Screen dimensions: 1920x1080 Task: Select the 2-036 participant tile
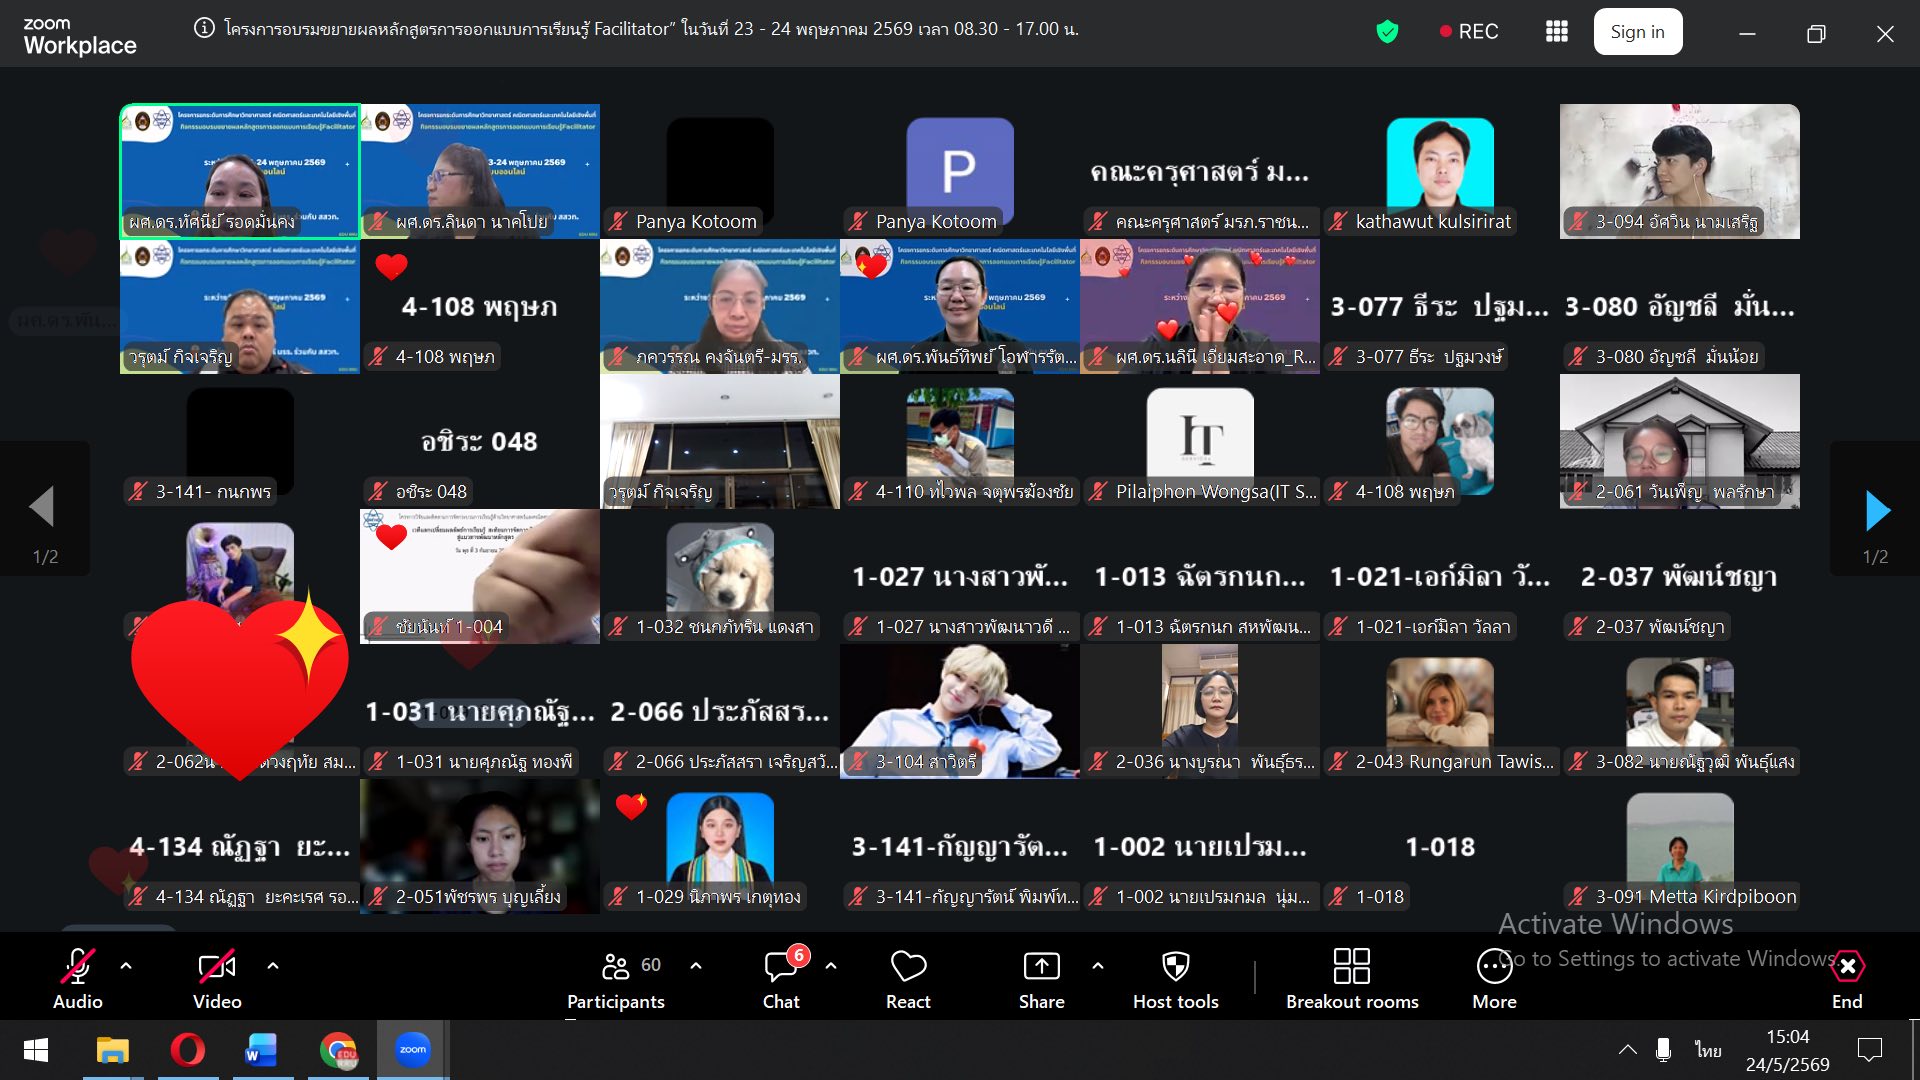[x=1200, y=711]
